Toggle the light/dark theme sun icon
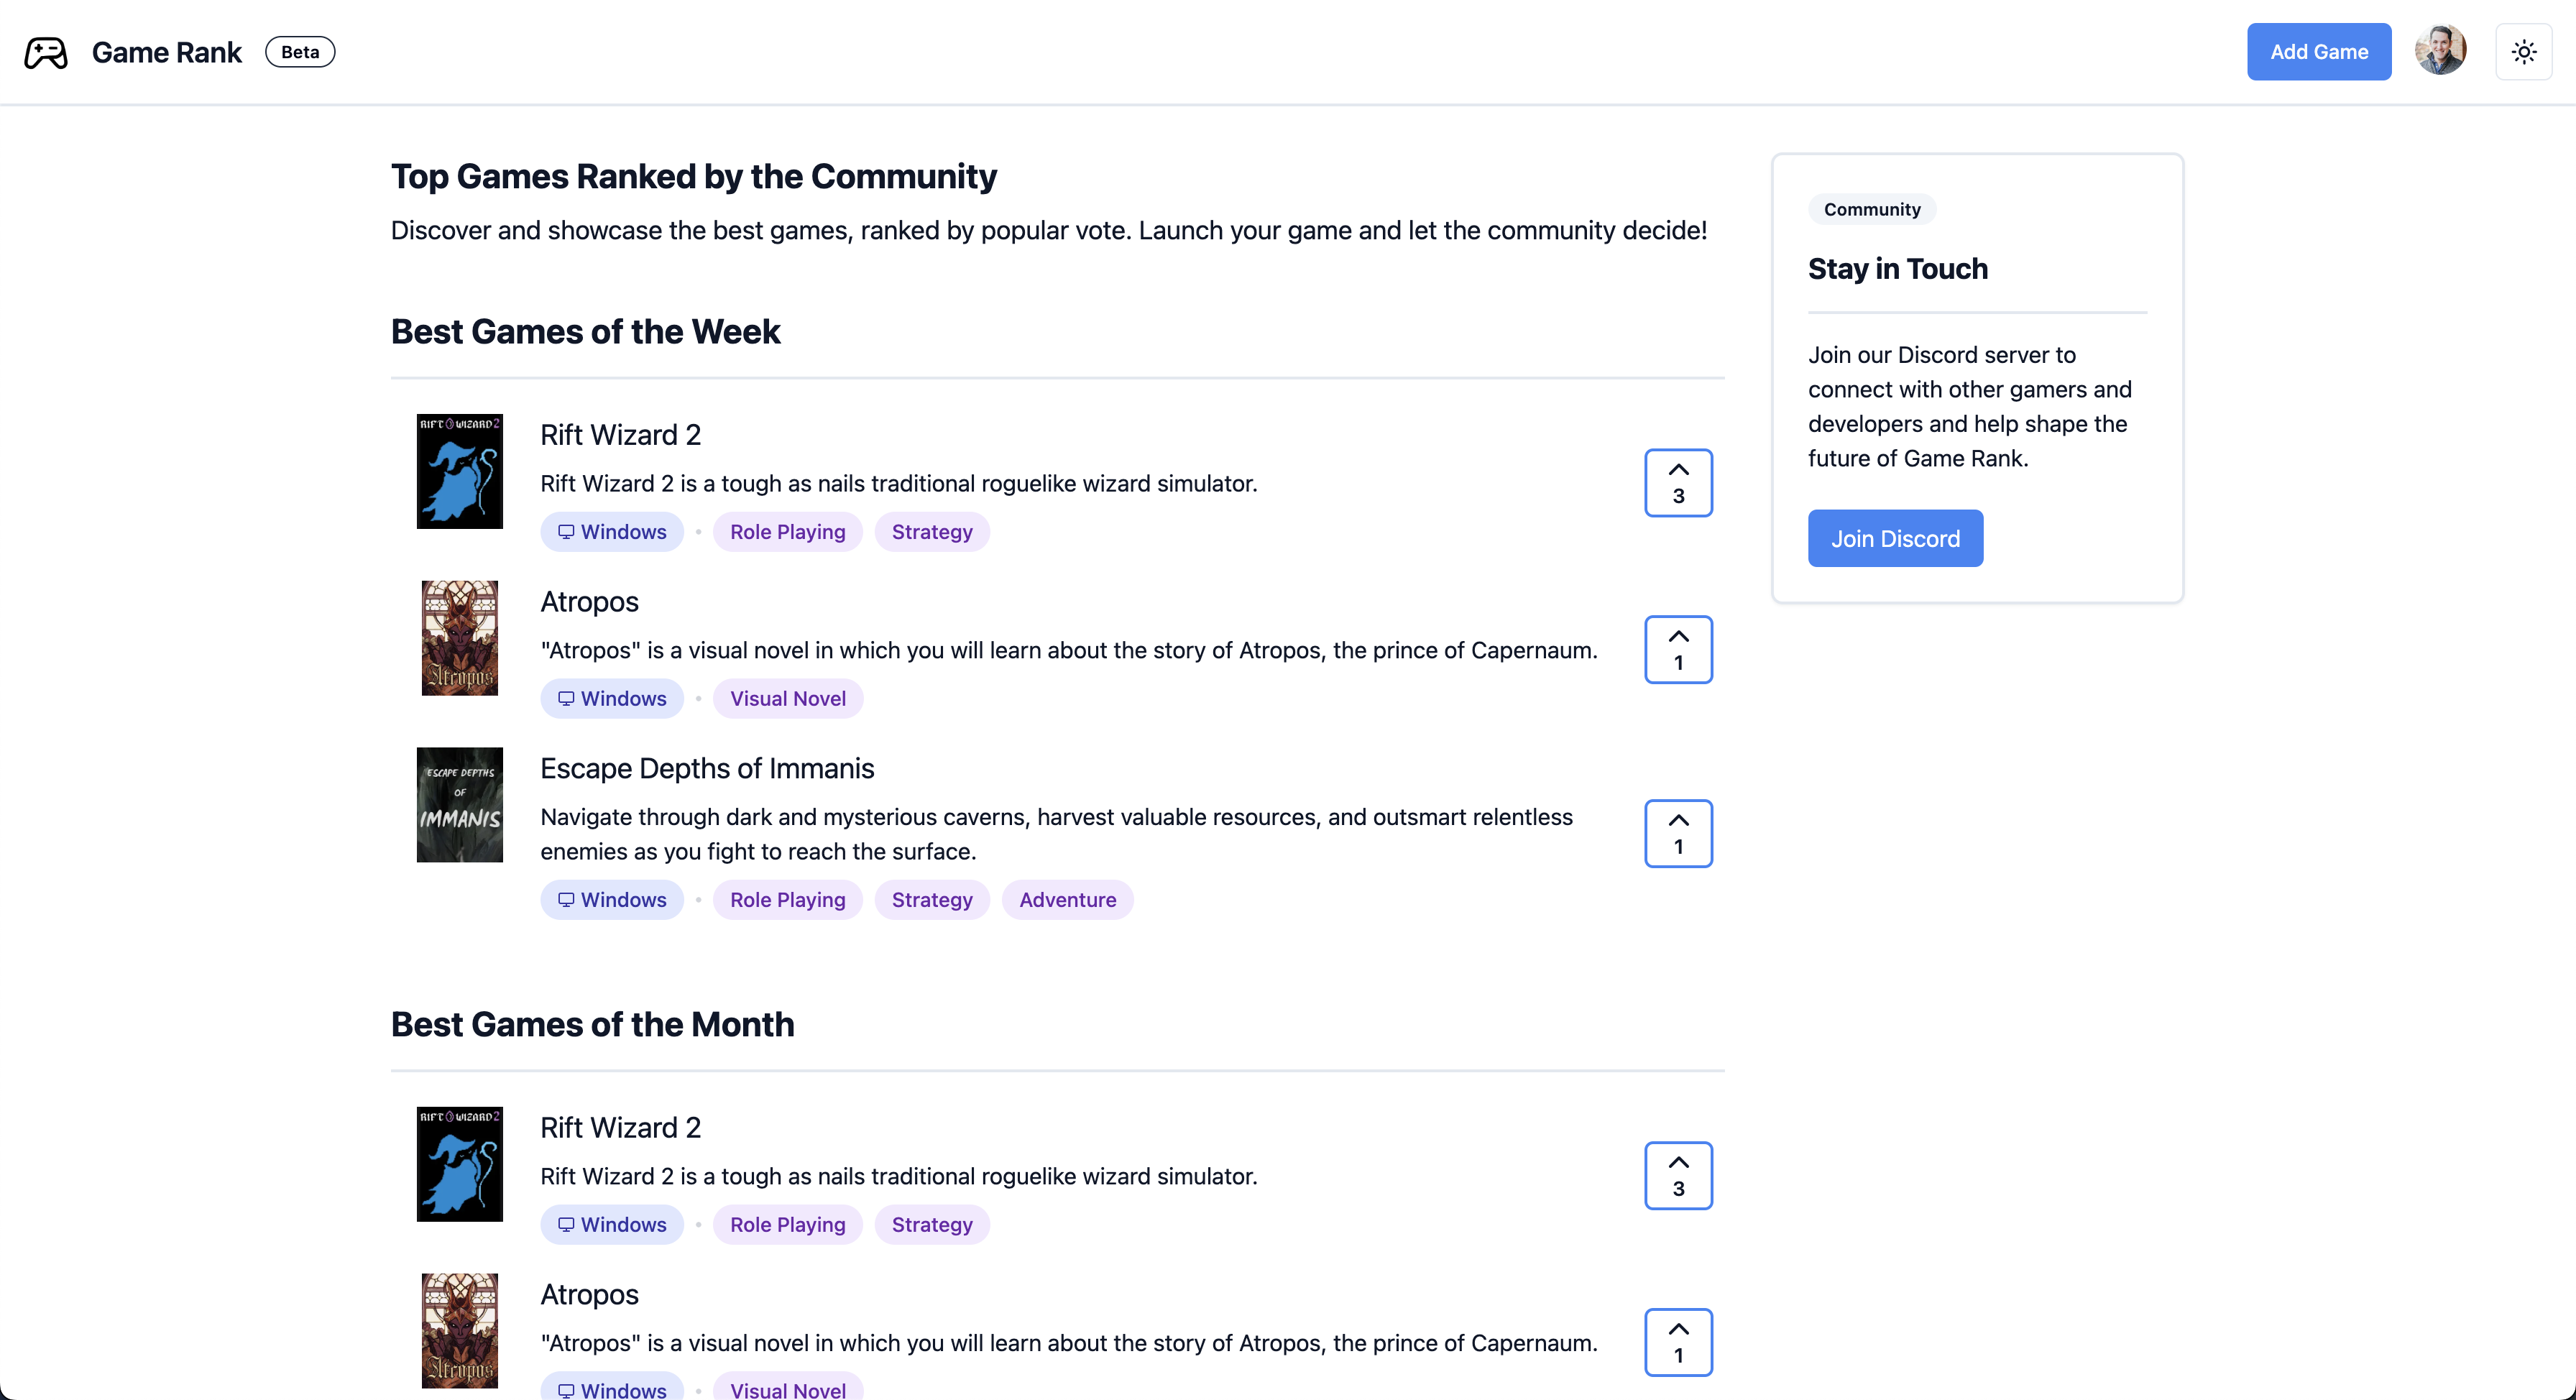Viewport: 2576px width, 1400px height. point(2523,52)
